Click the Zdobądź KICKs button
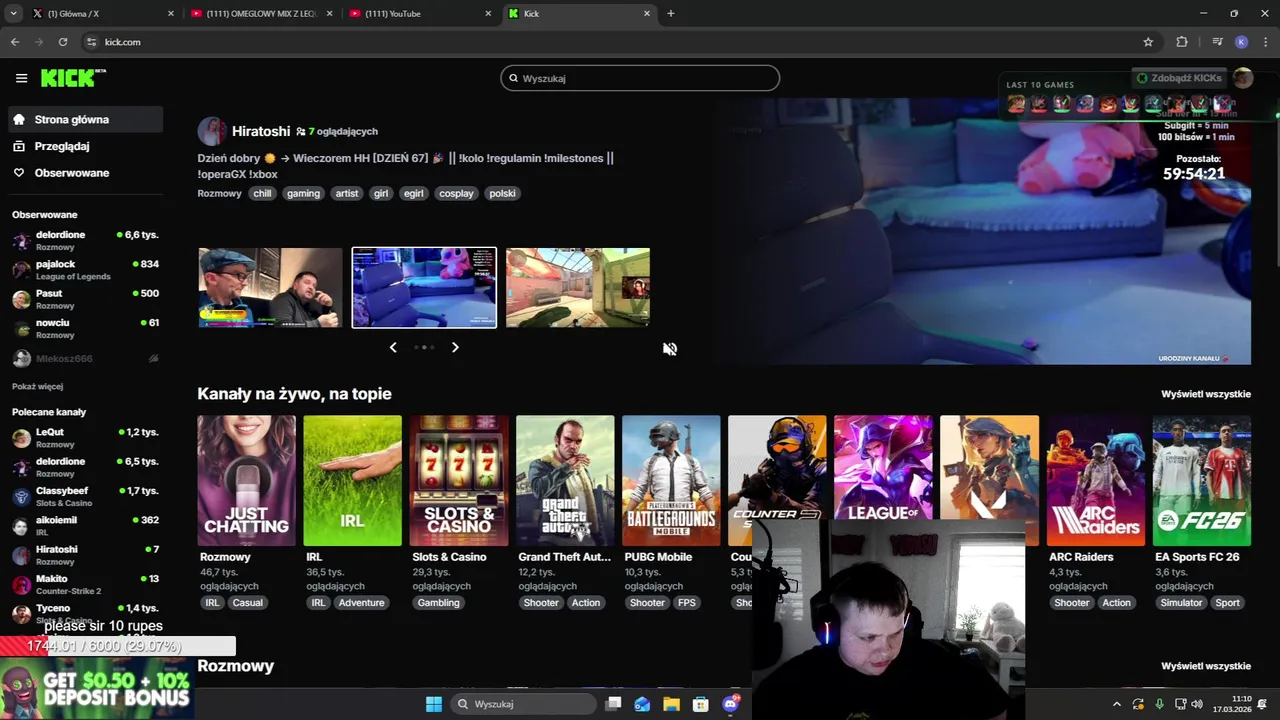 pyautogui.click(x=1179, y=78)
